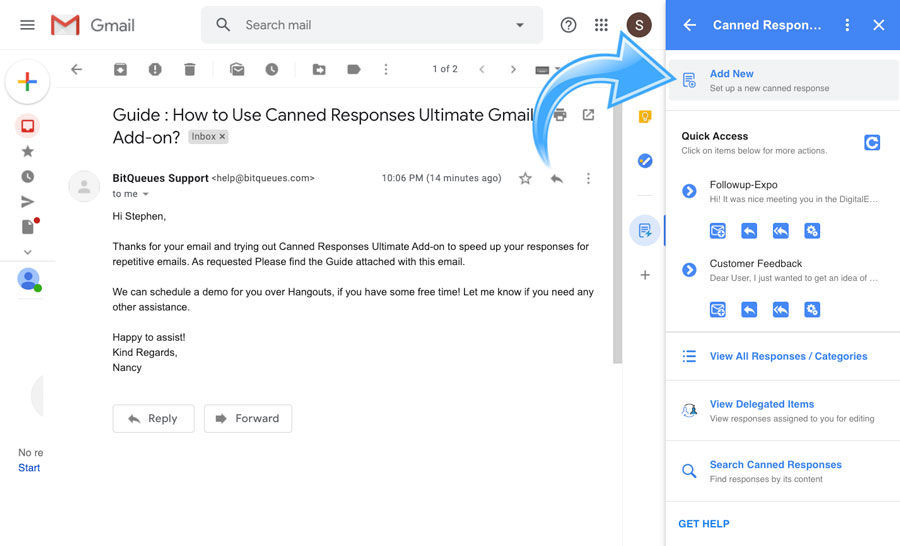Screen dimensions: 900x546
Task: Refresh the Quick Access list
Action: click(872, 143)
